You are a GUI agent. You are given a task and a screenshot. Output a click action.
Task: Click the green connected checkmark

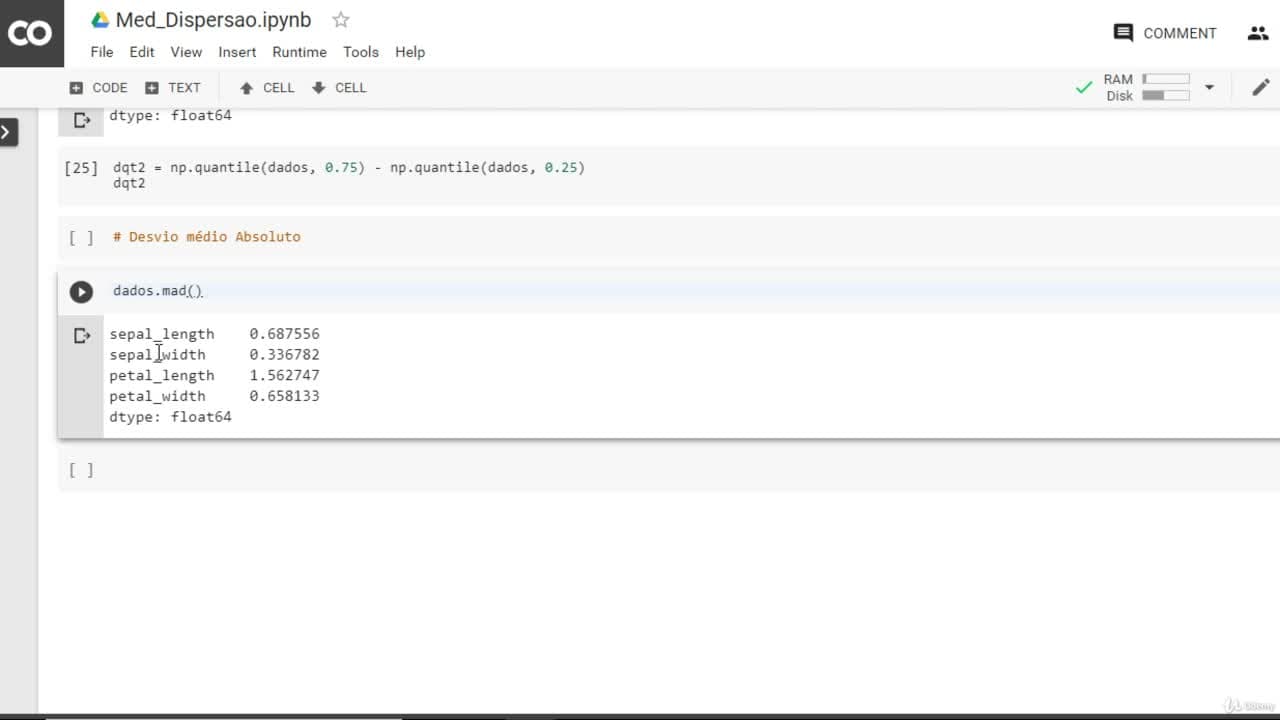(x=1083, y=88)
